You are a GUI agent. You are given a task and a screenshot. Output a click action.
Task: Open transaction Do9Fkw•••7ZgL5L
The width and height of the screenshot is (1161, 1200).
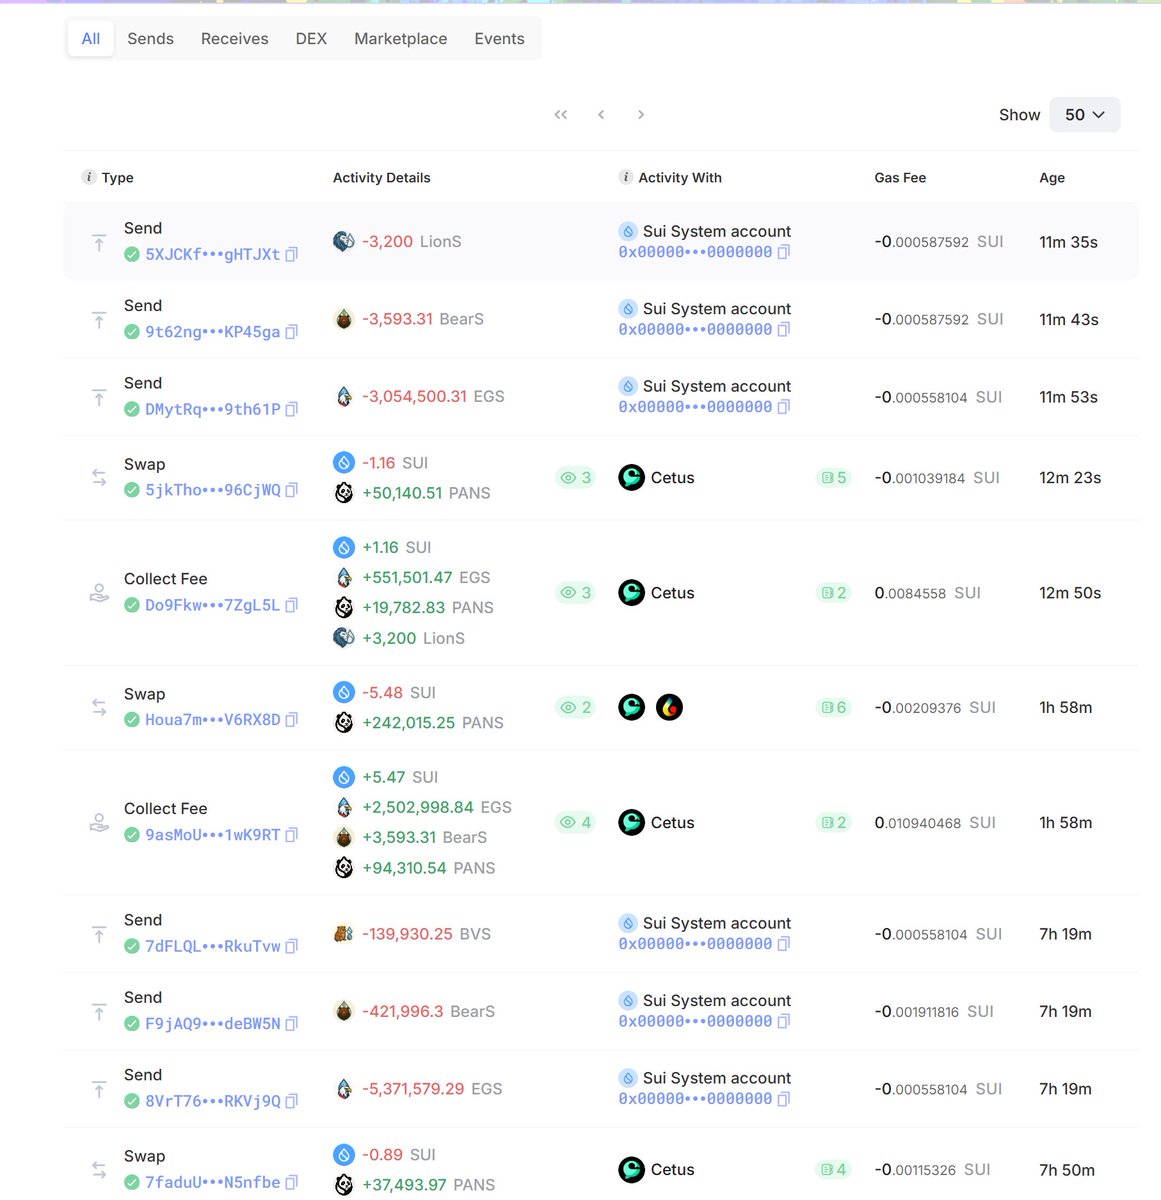click(213, 605)
